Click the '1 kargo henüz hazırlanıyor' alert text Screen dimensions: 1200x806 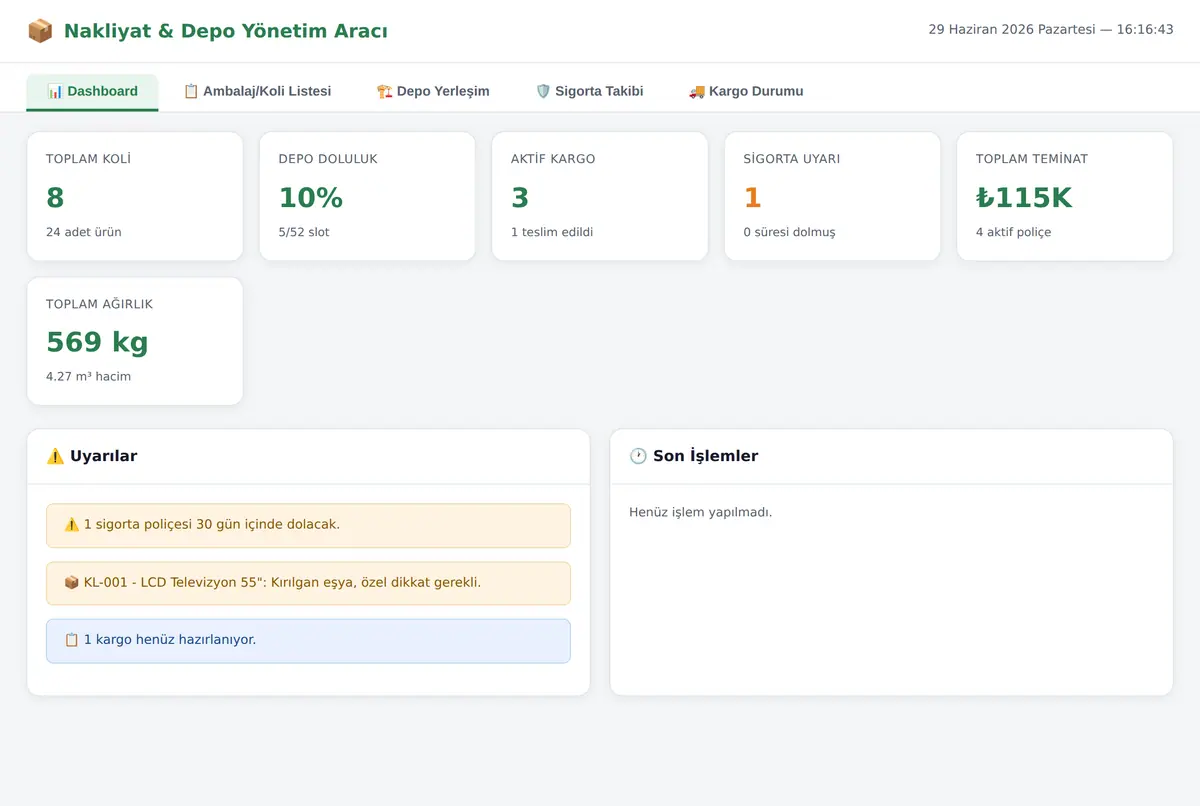pyautogui.click(x=170, y=640)
